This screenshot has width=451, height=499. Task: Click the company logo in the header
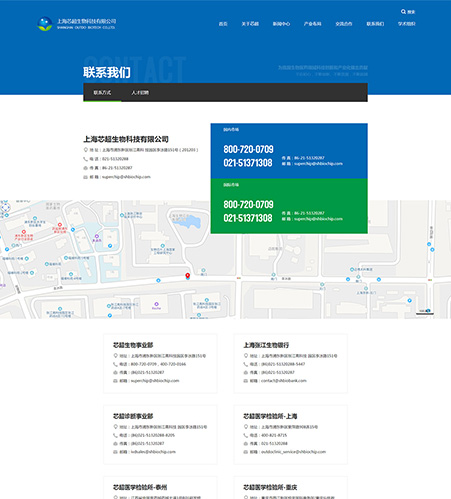77,24
